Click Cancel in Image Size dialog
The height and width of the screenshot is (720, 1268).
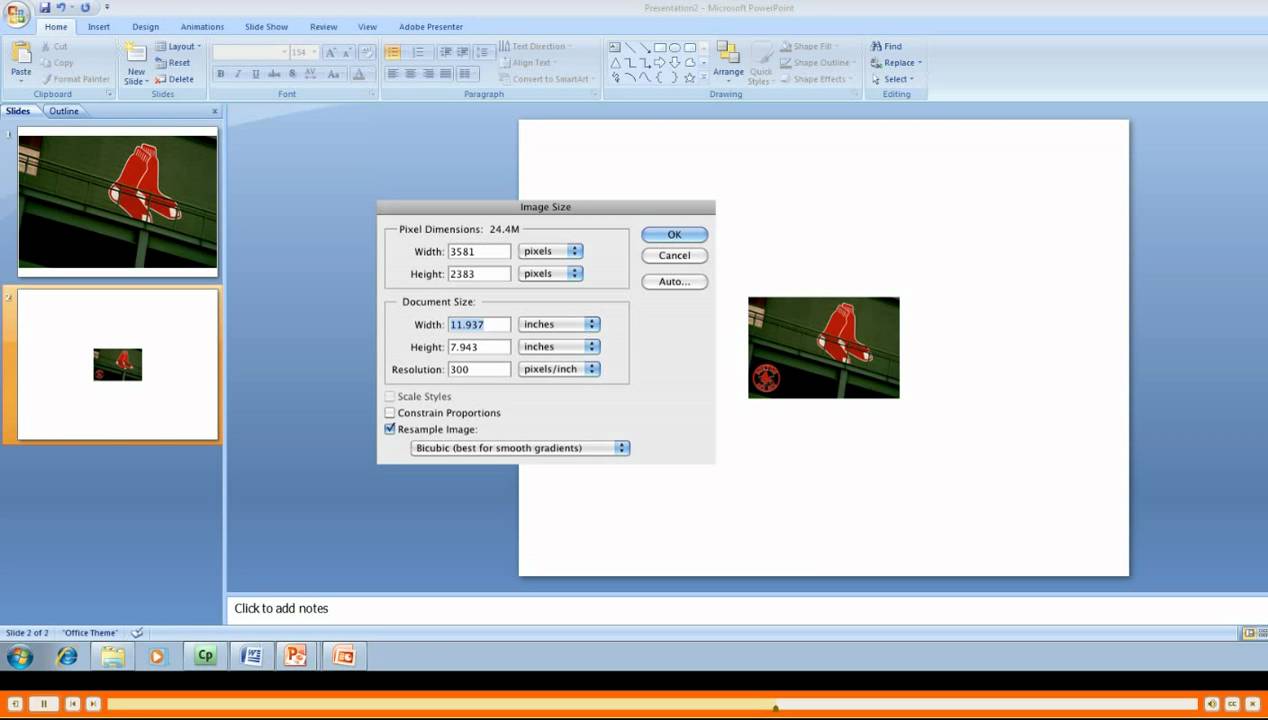pos(674,255)
